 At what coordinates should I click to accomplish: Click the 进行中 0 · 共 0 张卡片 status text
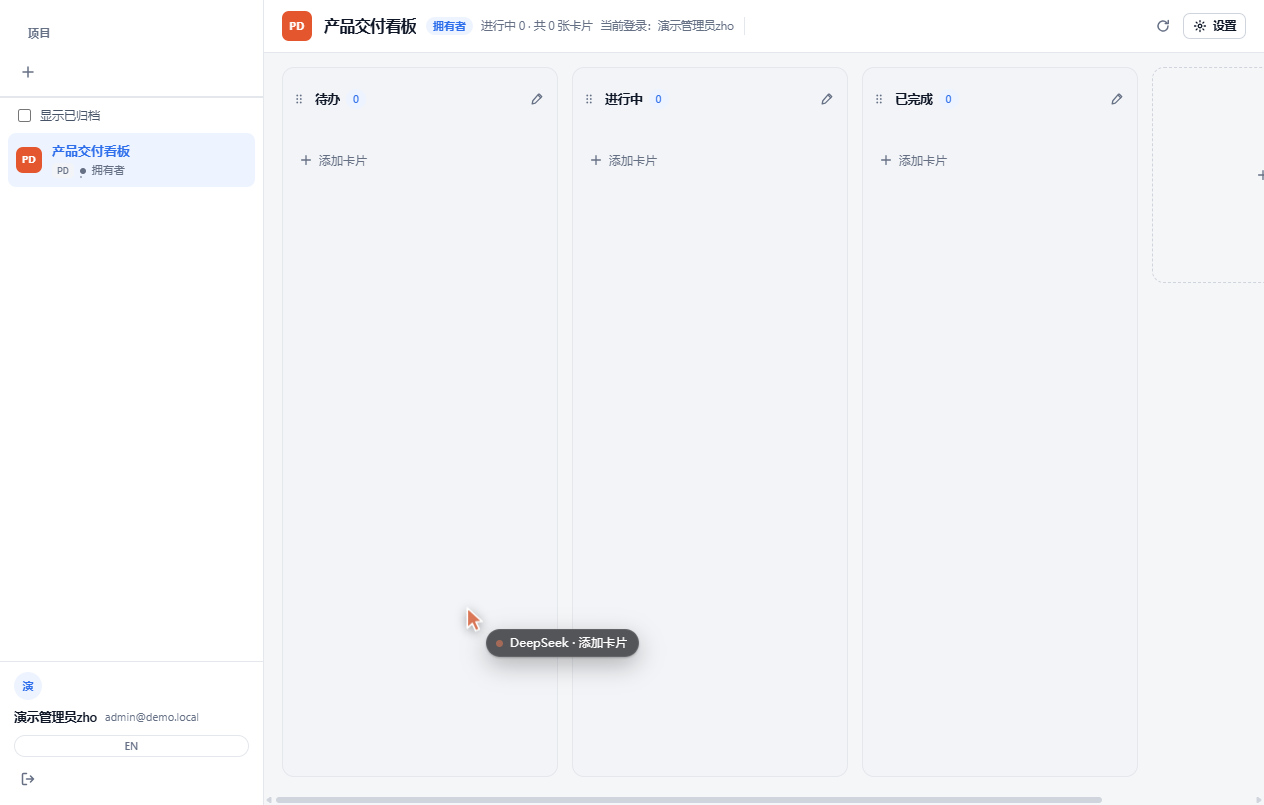coord(536,26)
